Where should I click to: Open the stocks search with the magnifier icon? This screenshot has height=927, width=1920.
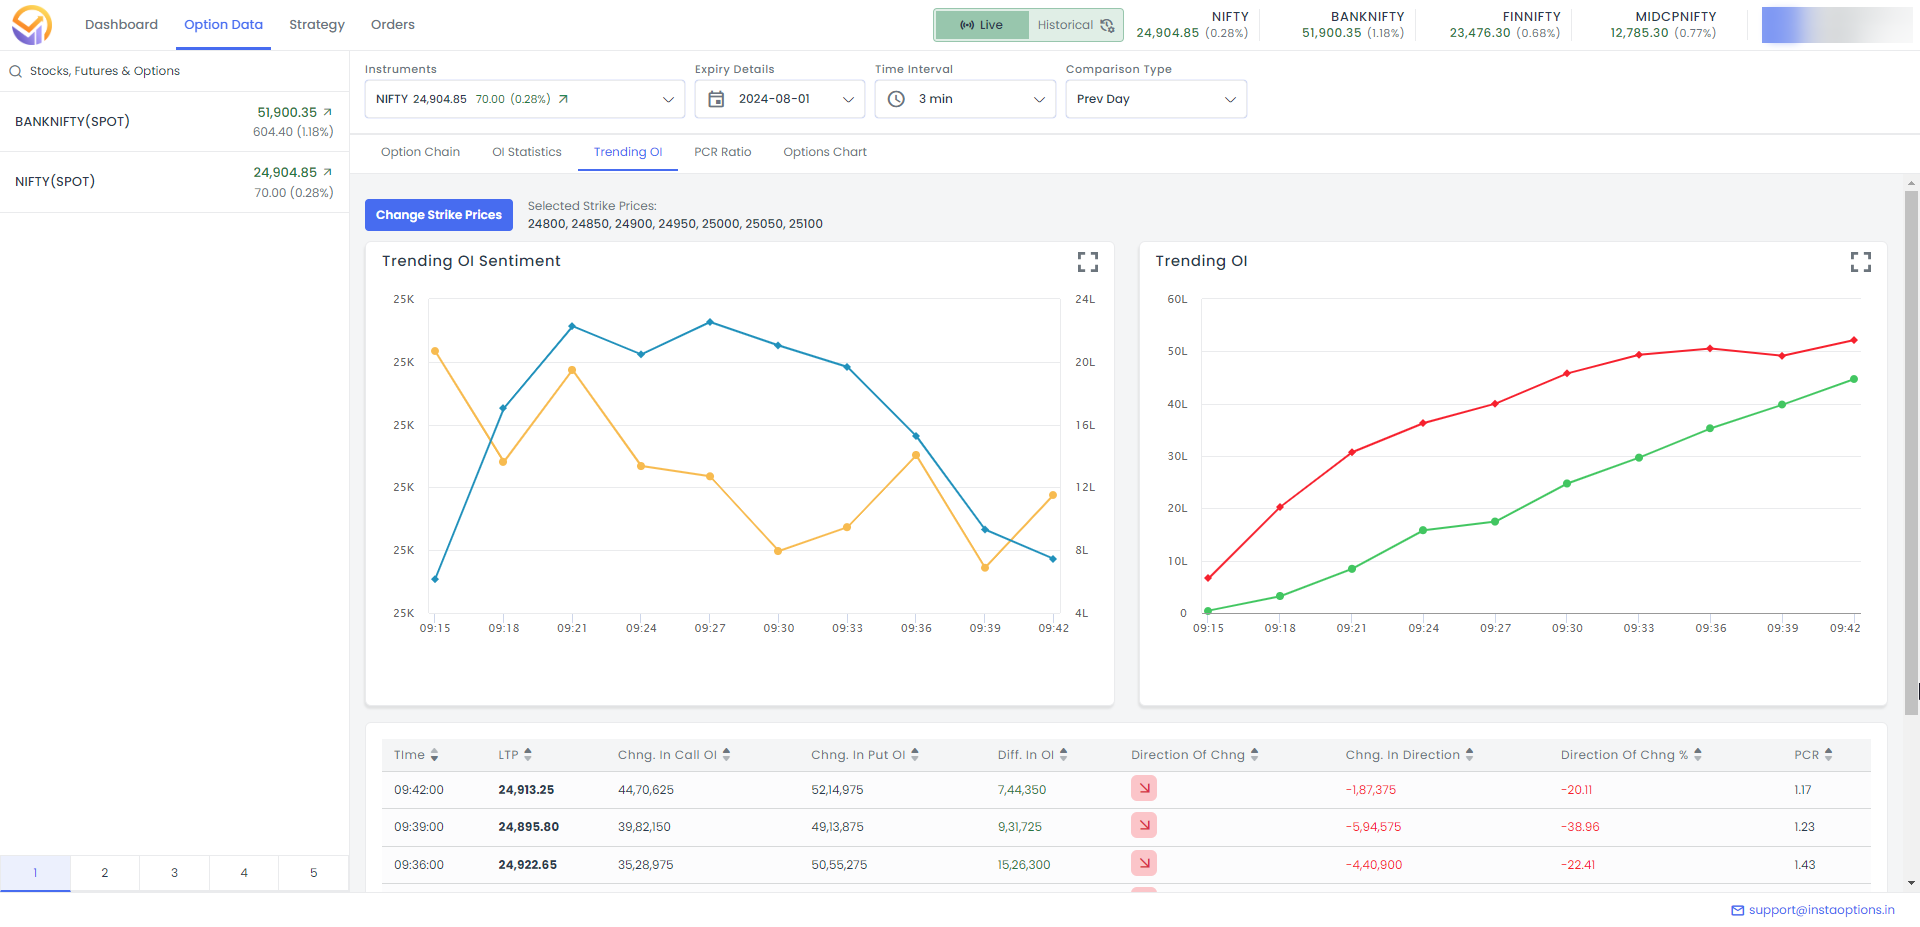tap(14, 71)
